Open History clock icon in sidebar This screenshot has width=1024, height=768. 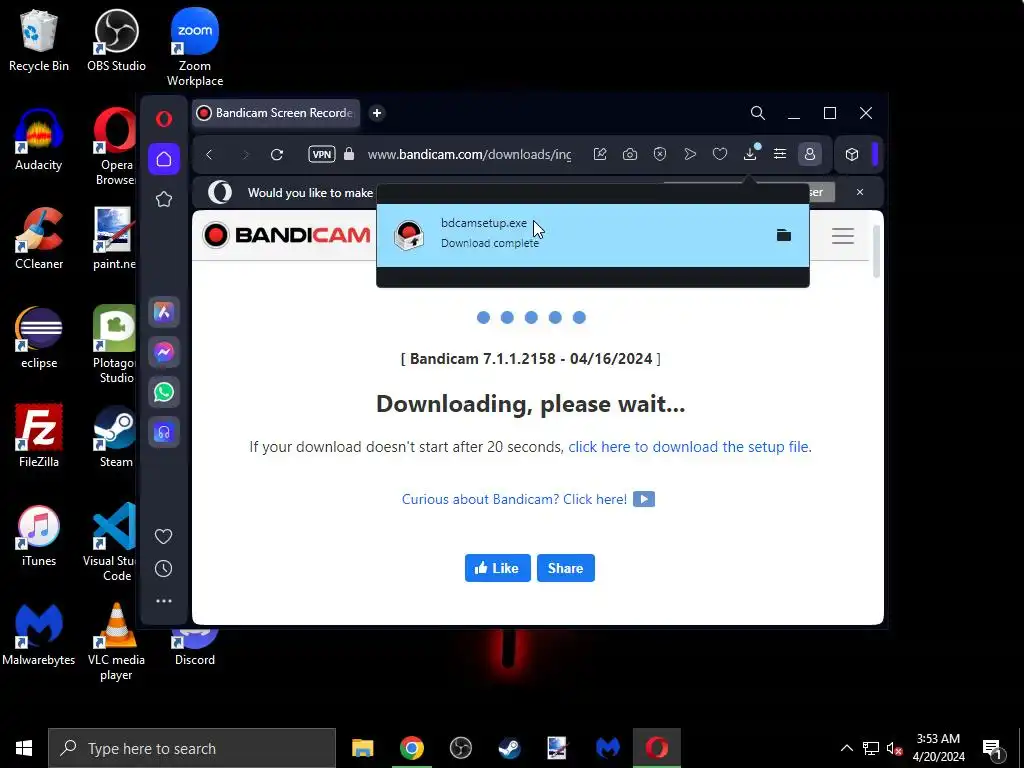coord(163,568)
